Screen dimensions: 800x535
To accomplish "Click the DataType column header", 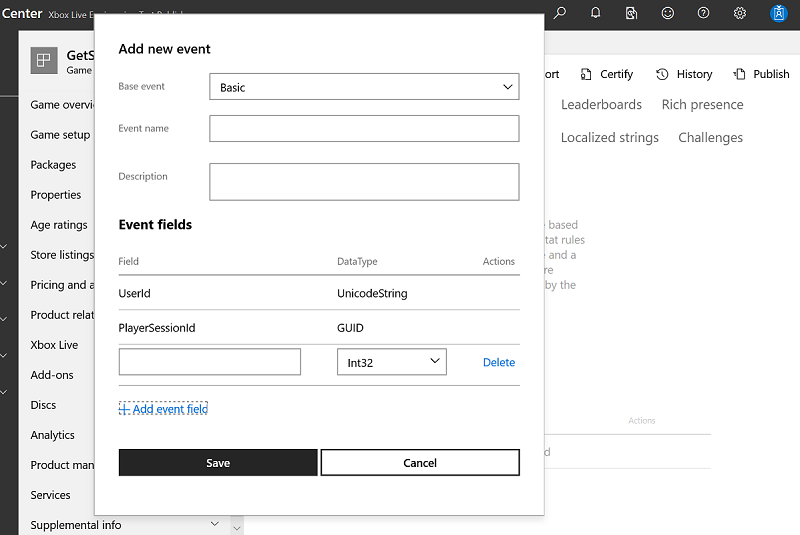I will 357,261.
